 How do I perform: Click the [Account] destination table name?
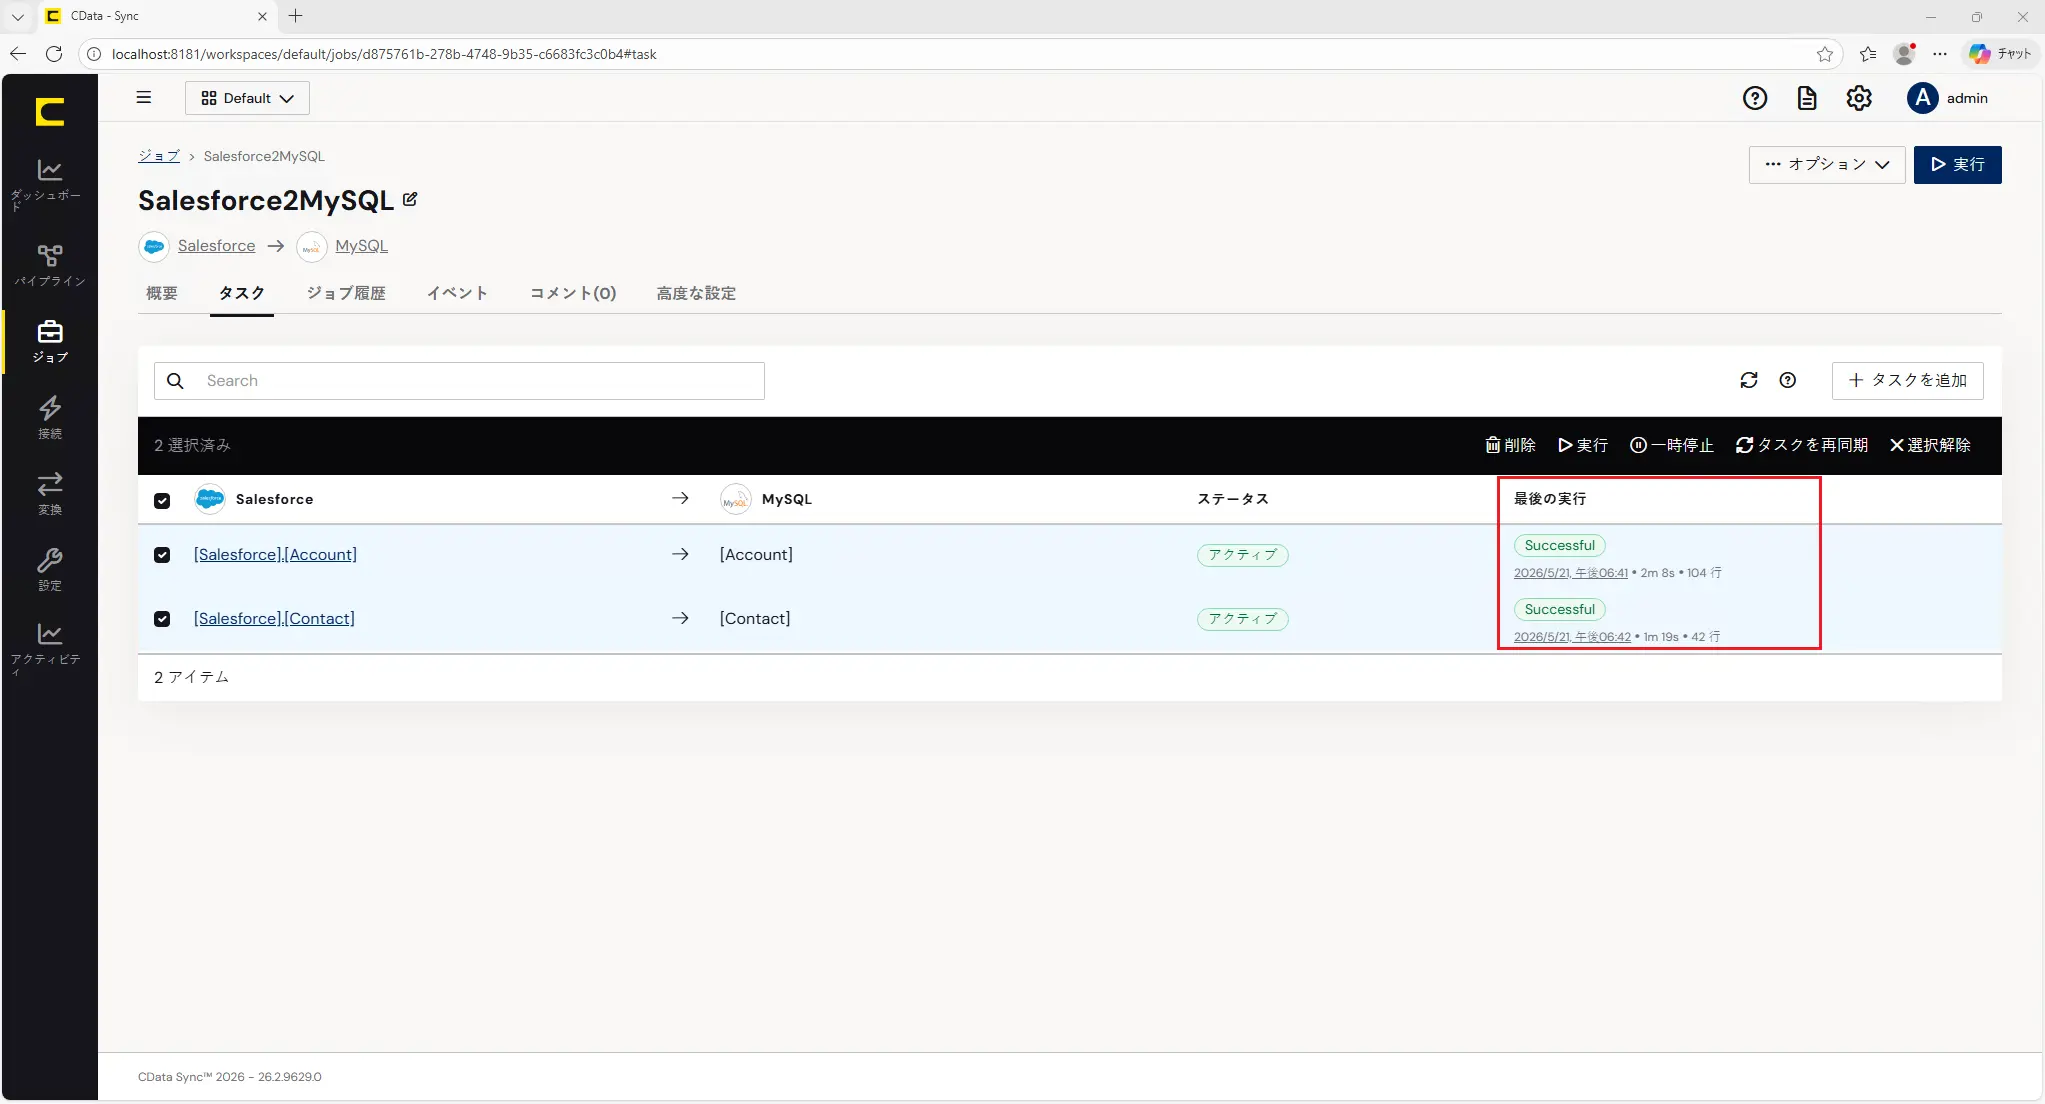(756, 555)
